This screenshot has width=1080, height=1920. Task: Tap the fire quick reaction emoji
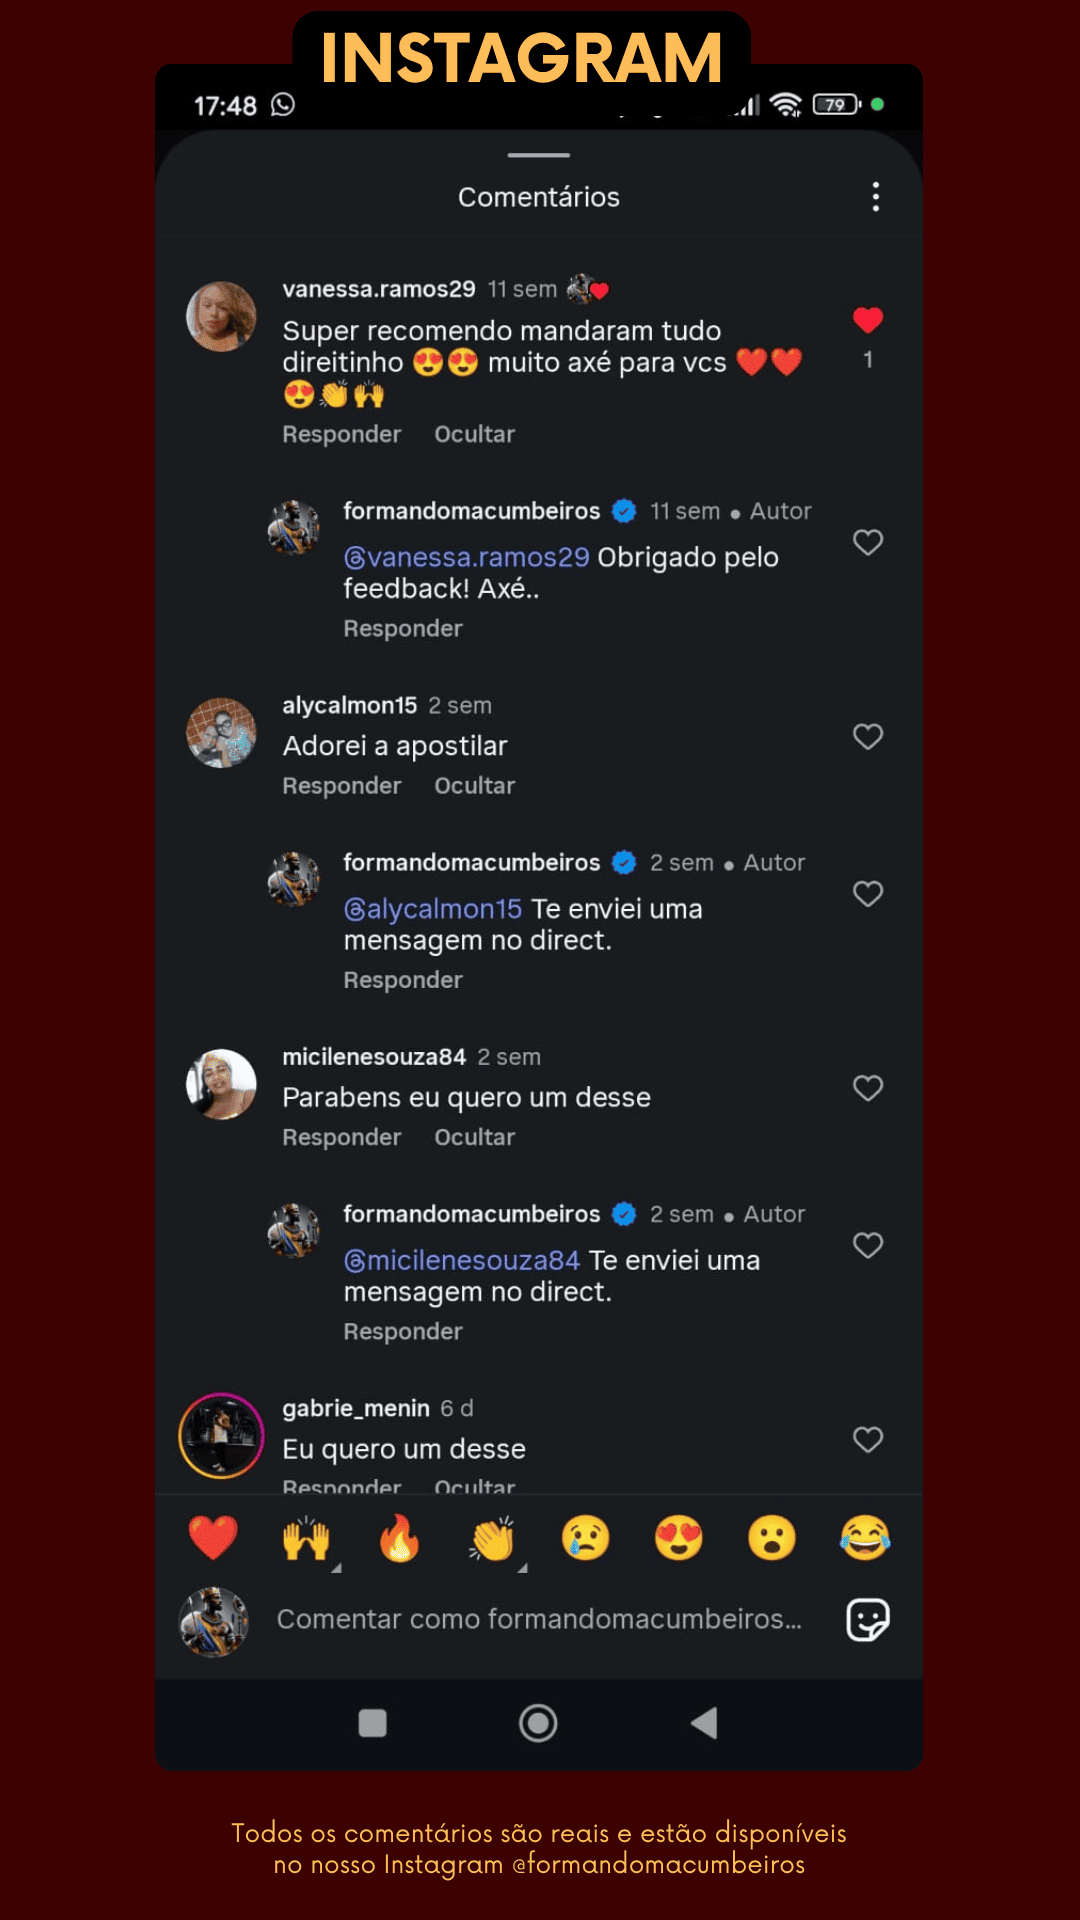tap(399, 1538)
